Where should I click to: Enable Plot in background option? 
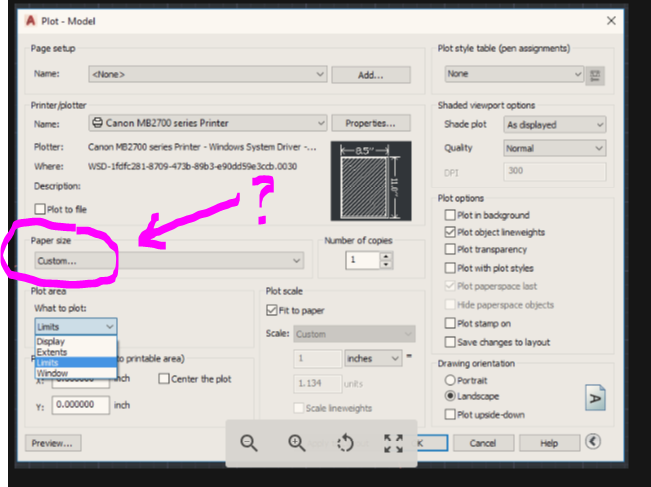pyautogui.click(x=450, y=215)
